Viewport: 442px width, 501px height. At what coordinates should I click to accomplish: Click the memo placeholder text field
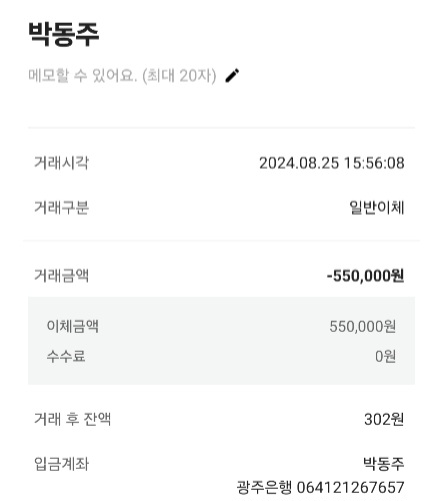pos(122,76)
